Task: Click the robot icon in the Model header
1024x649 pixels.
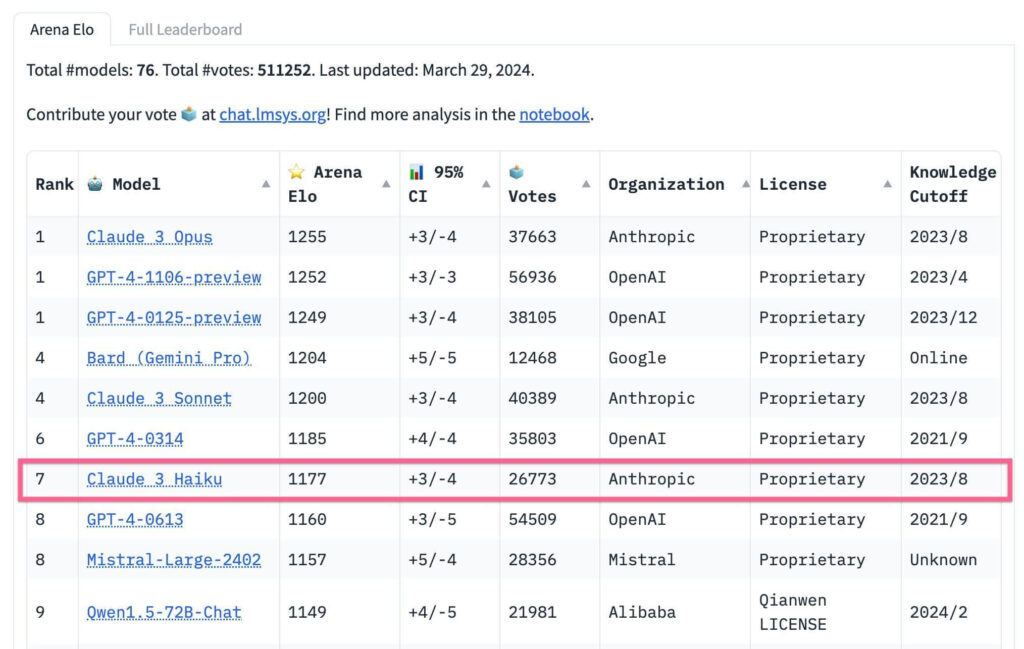Action: pos(96,184)
